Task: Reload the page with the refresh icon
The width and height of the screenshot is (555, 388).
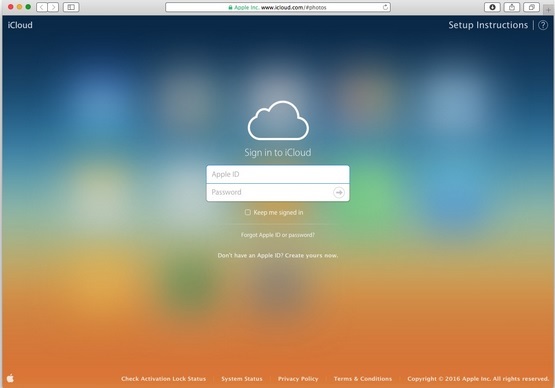Action: coord(385,7)
